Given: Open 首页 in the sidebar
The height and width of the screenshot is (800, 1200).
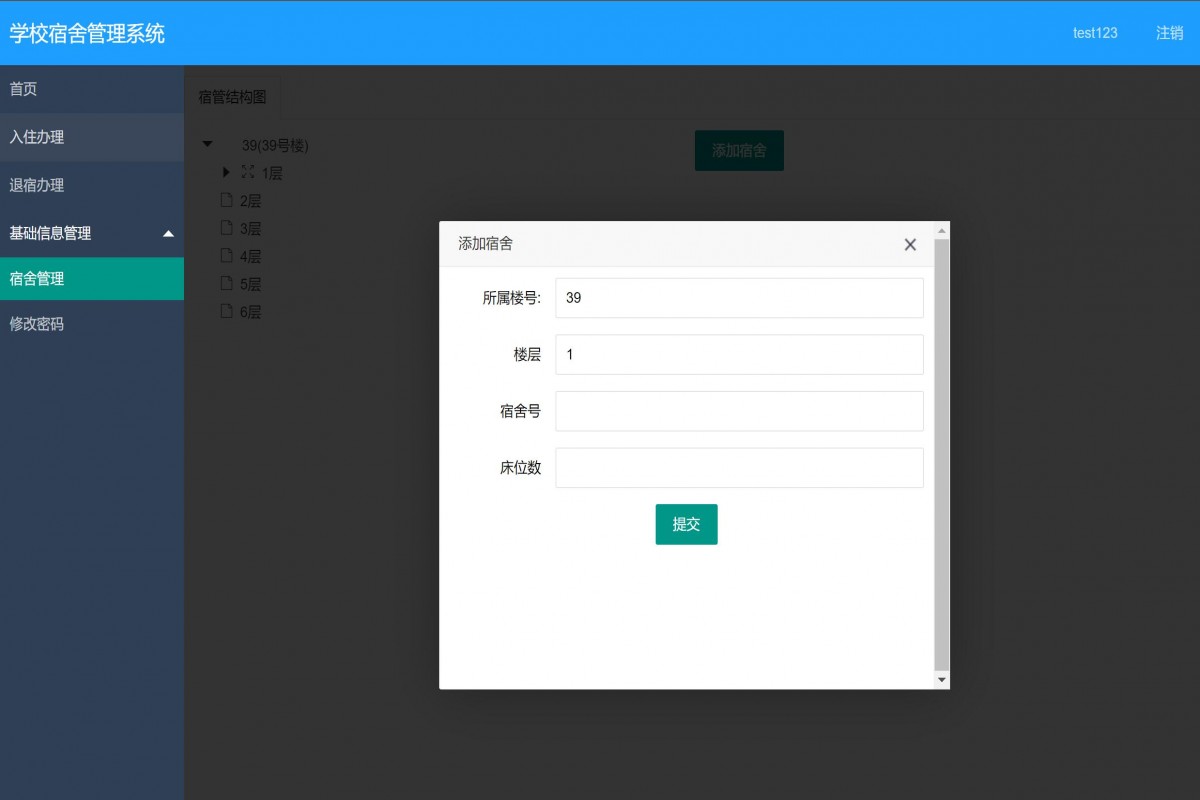Looking at the screenshot, I should click(24, 89).
